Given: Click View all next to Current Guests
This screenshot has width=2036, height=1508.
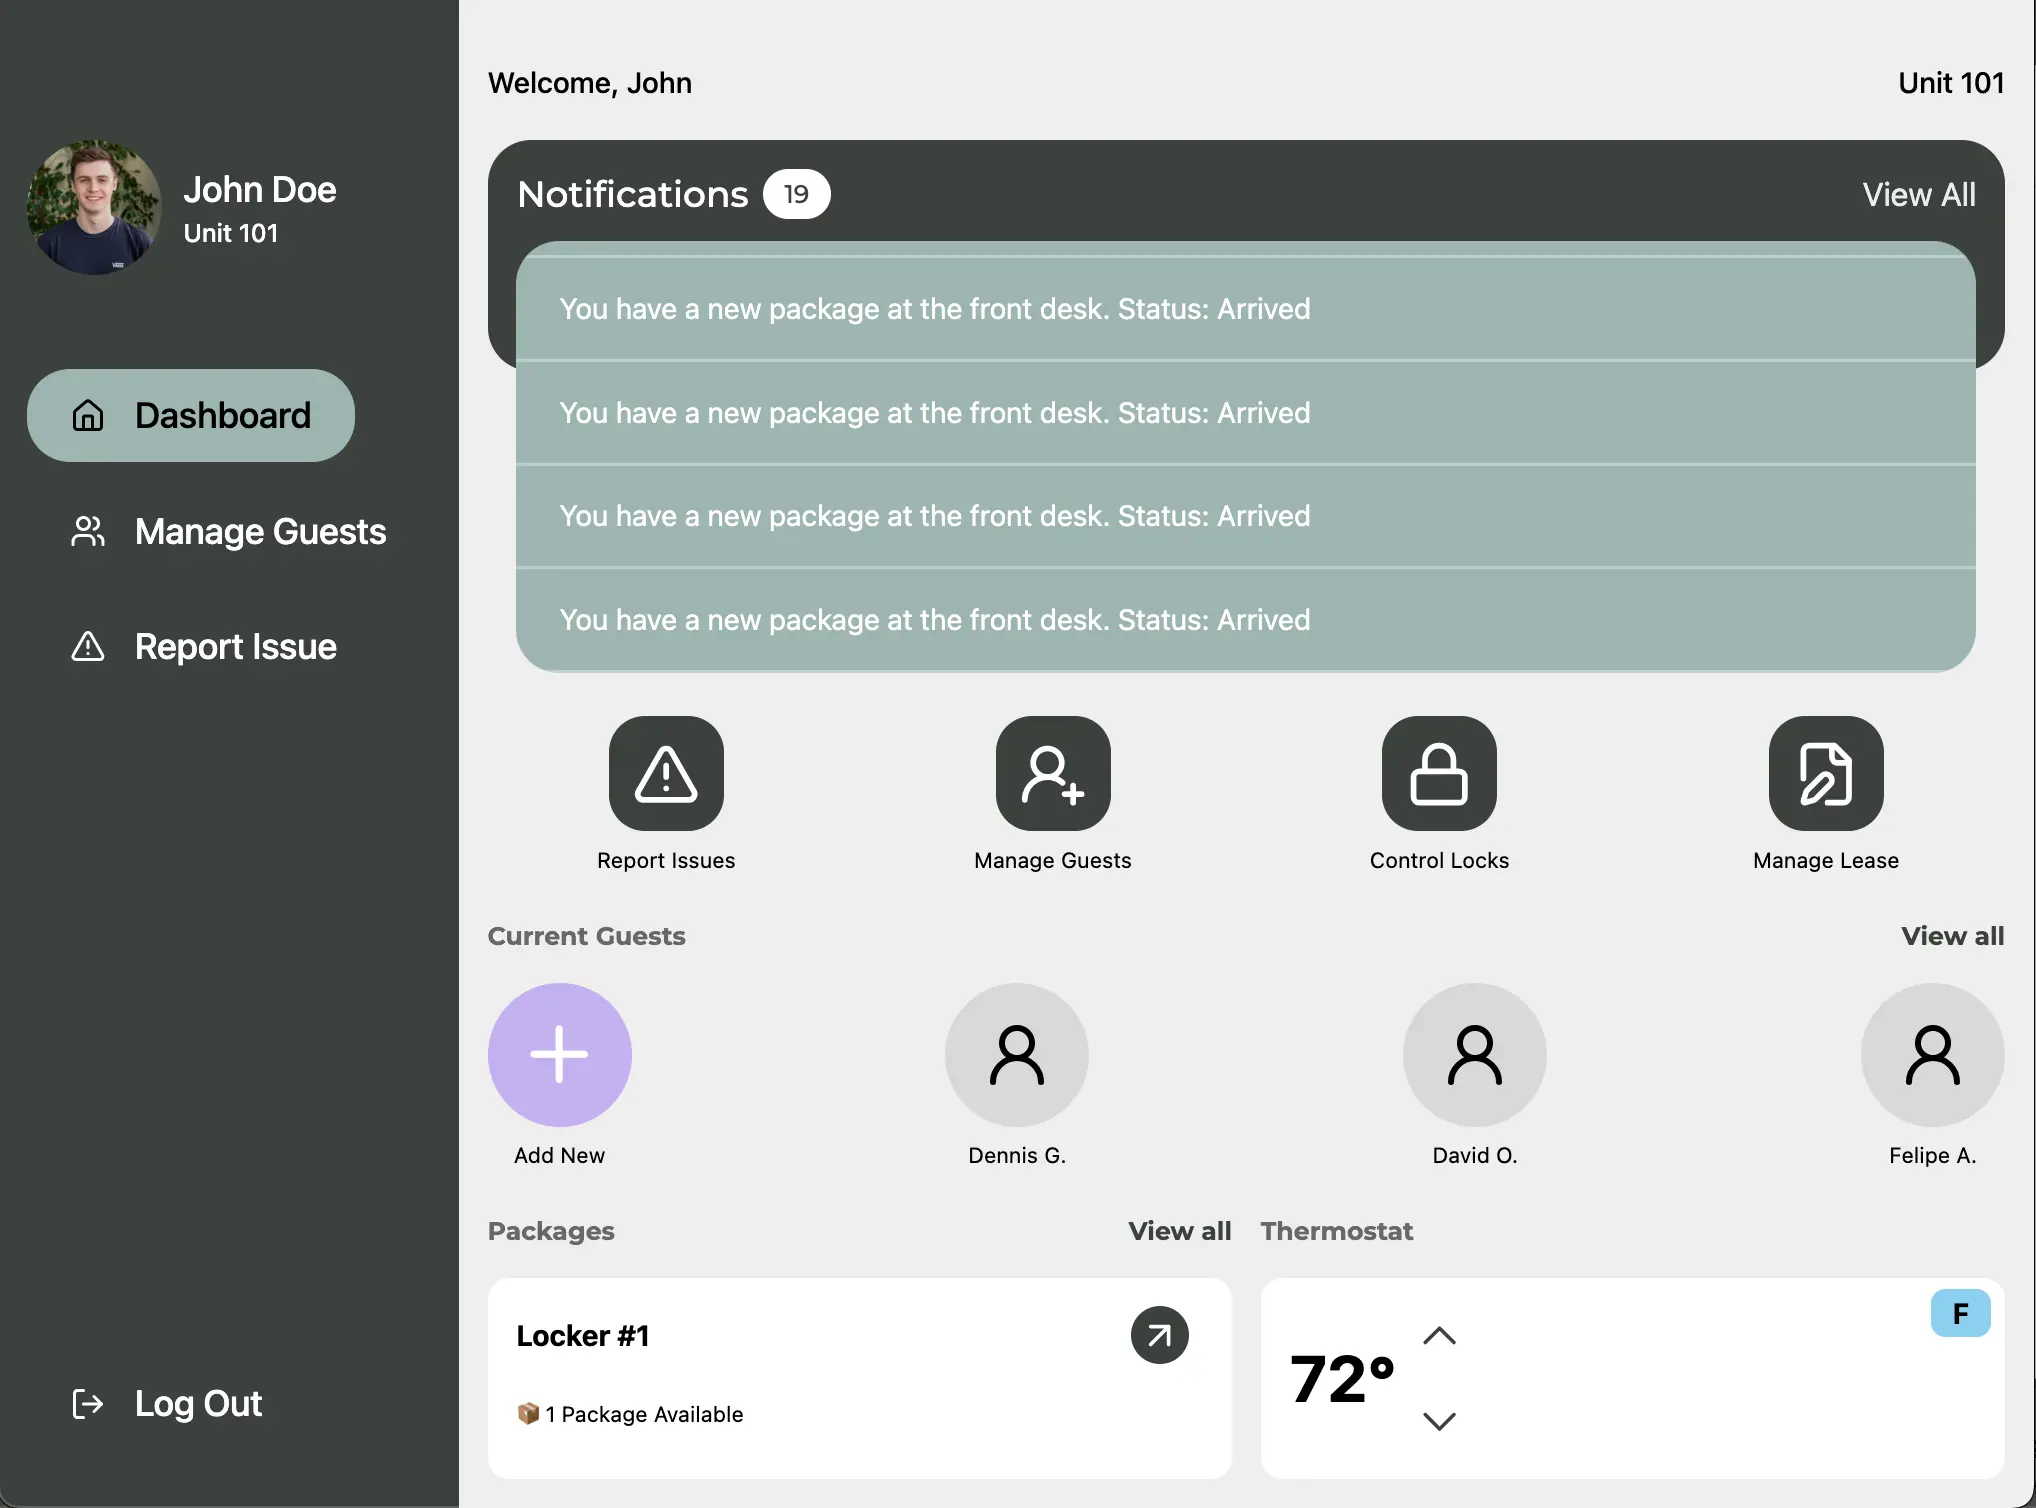Looking at the screenshot, I should [1952, 936].
